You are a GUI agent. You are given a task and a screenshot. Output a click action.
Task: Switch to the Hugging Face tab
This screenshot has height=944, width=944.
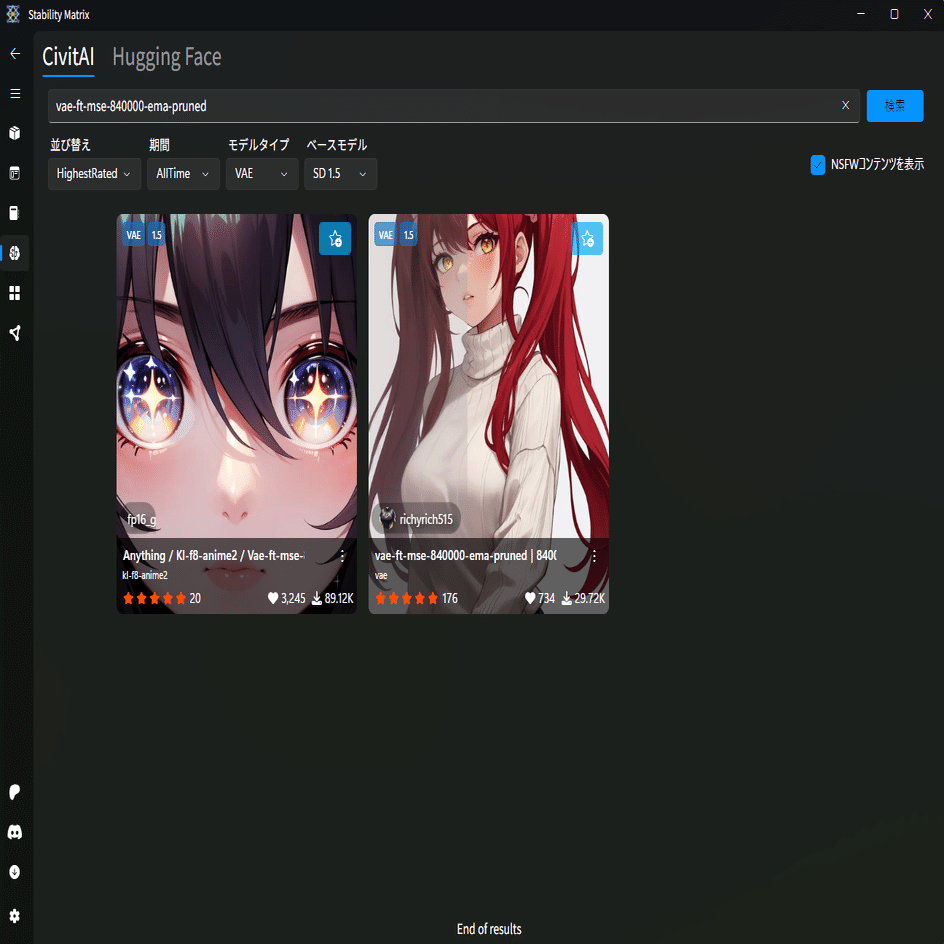[x=167, y=57]
